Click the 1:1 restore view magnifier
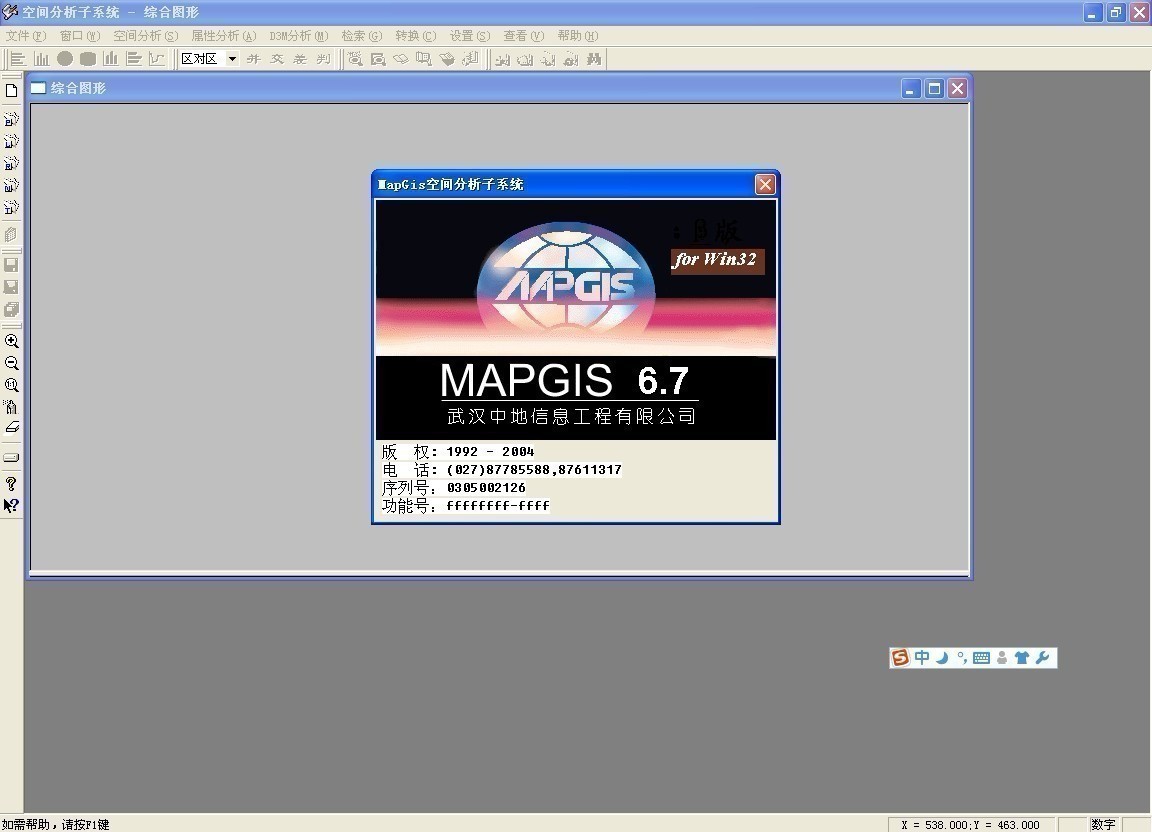This screenshot has width=1152, height=832. pos(11,385)
